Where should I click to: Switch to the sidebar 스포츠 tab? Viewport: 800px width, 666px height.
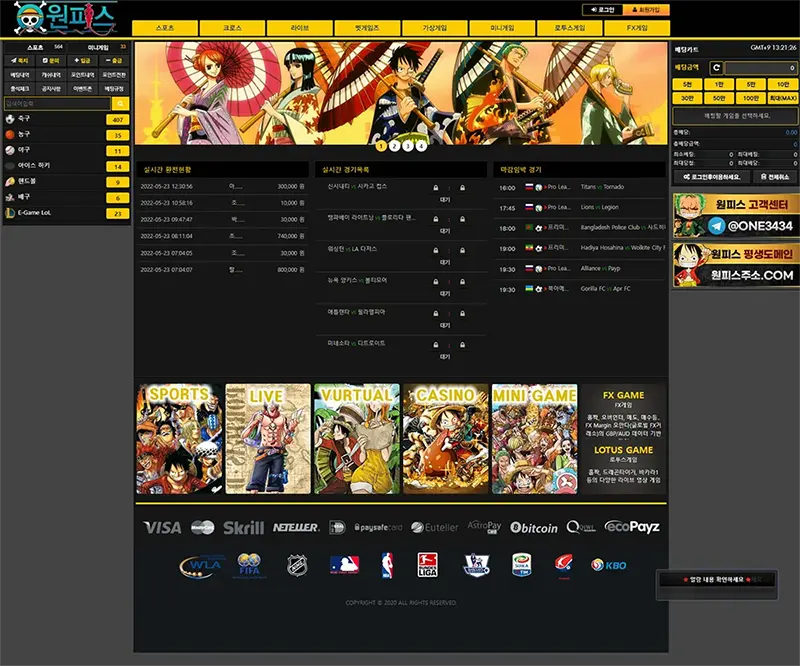(35, 47)
